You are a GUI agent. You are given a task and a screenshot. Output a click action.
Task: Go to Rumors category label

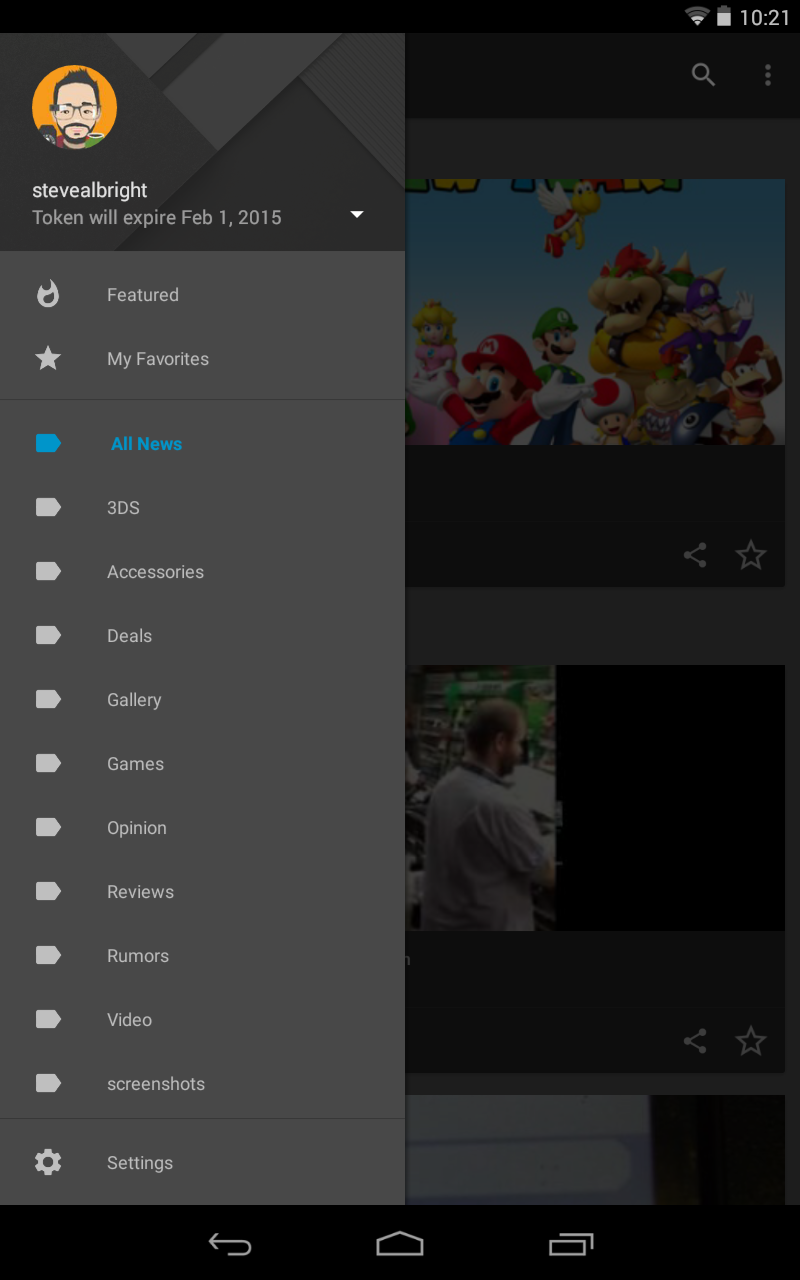tap(138, 956)
